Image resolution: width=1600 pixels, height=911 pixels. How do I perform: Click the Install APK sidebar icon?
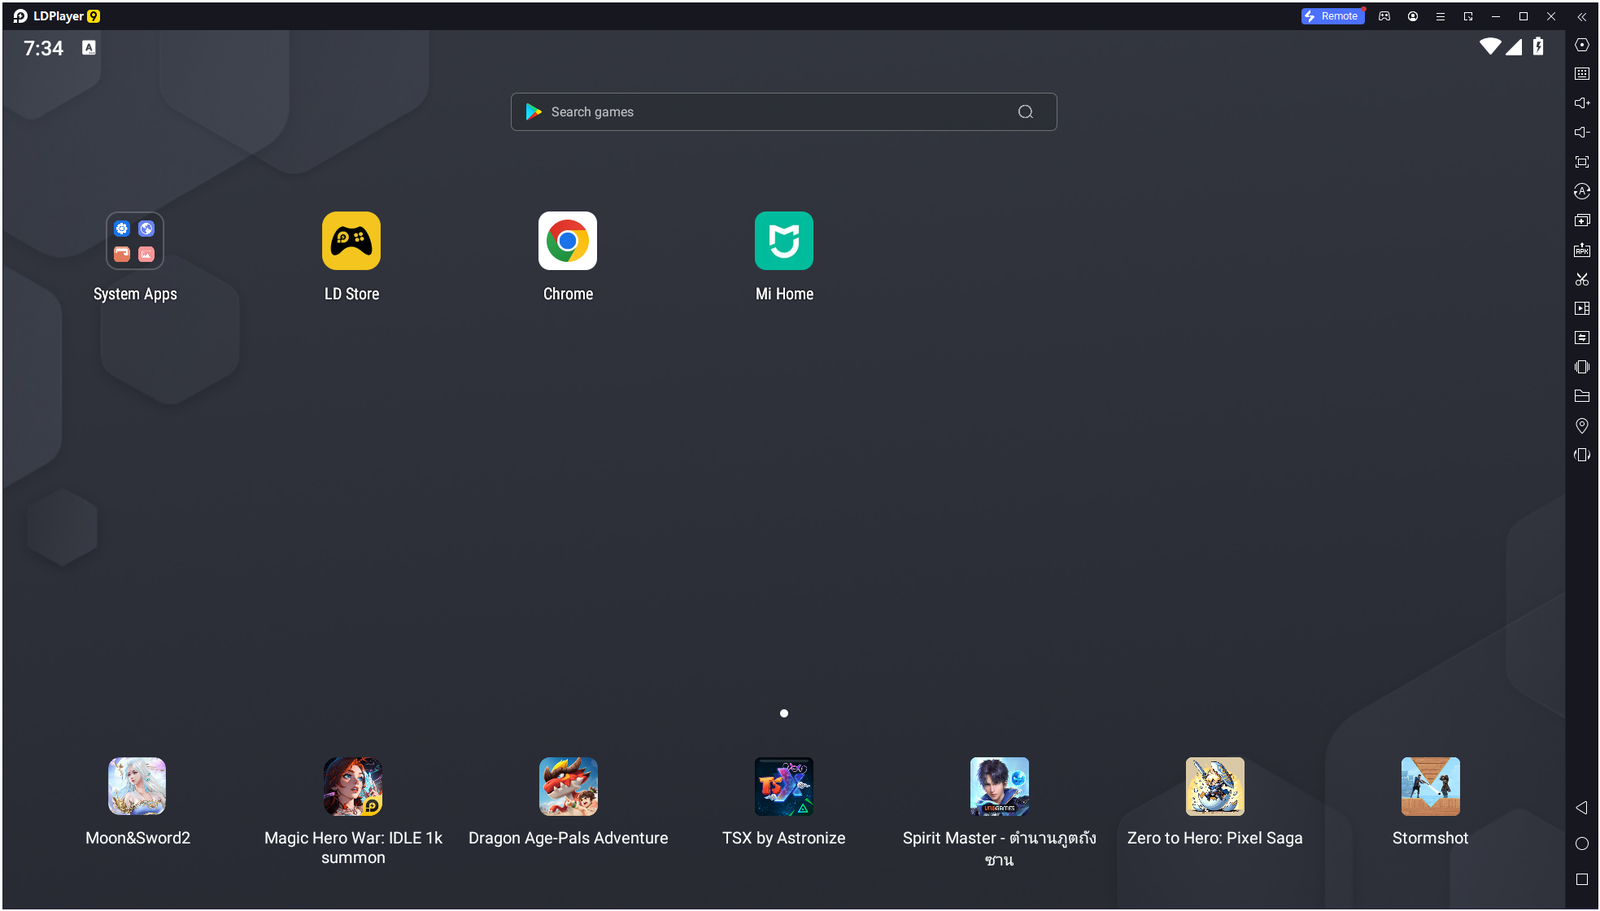pos(1582,250)
